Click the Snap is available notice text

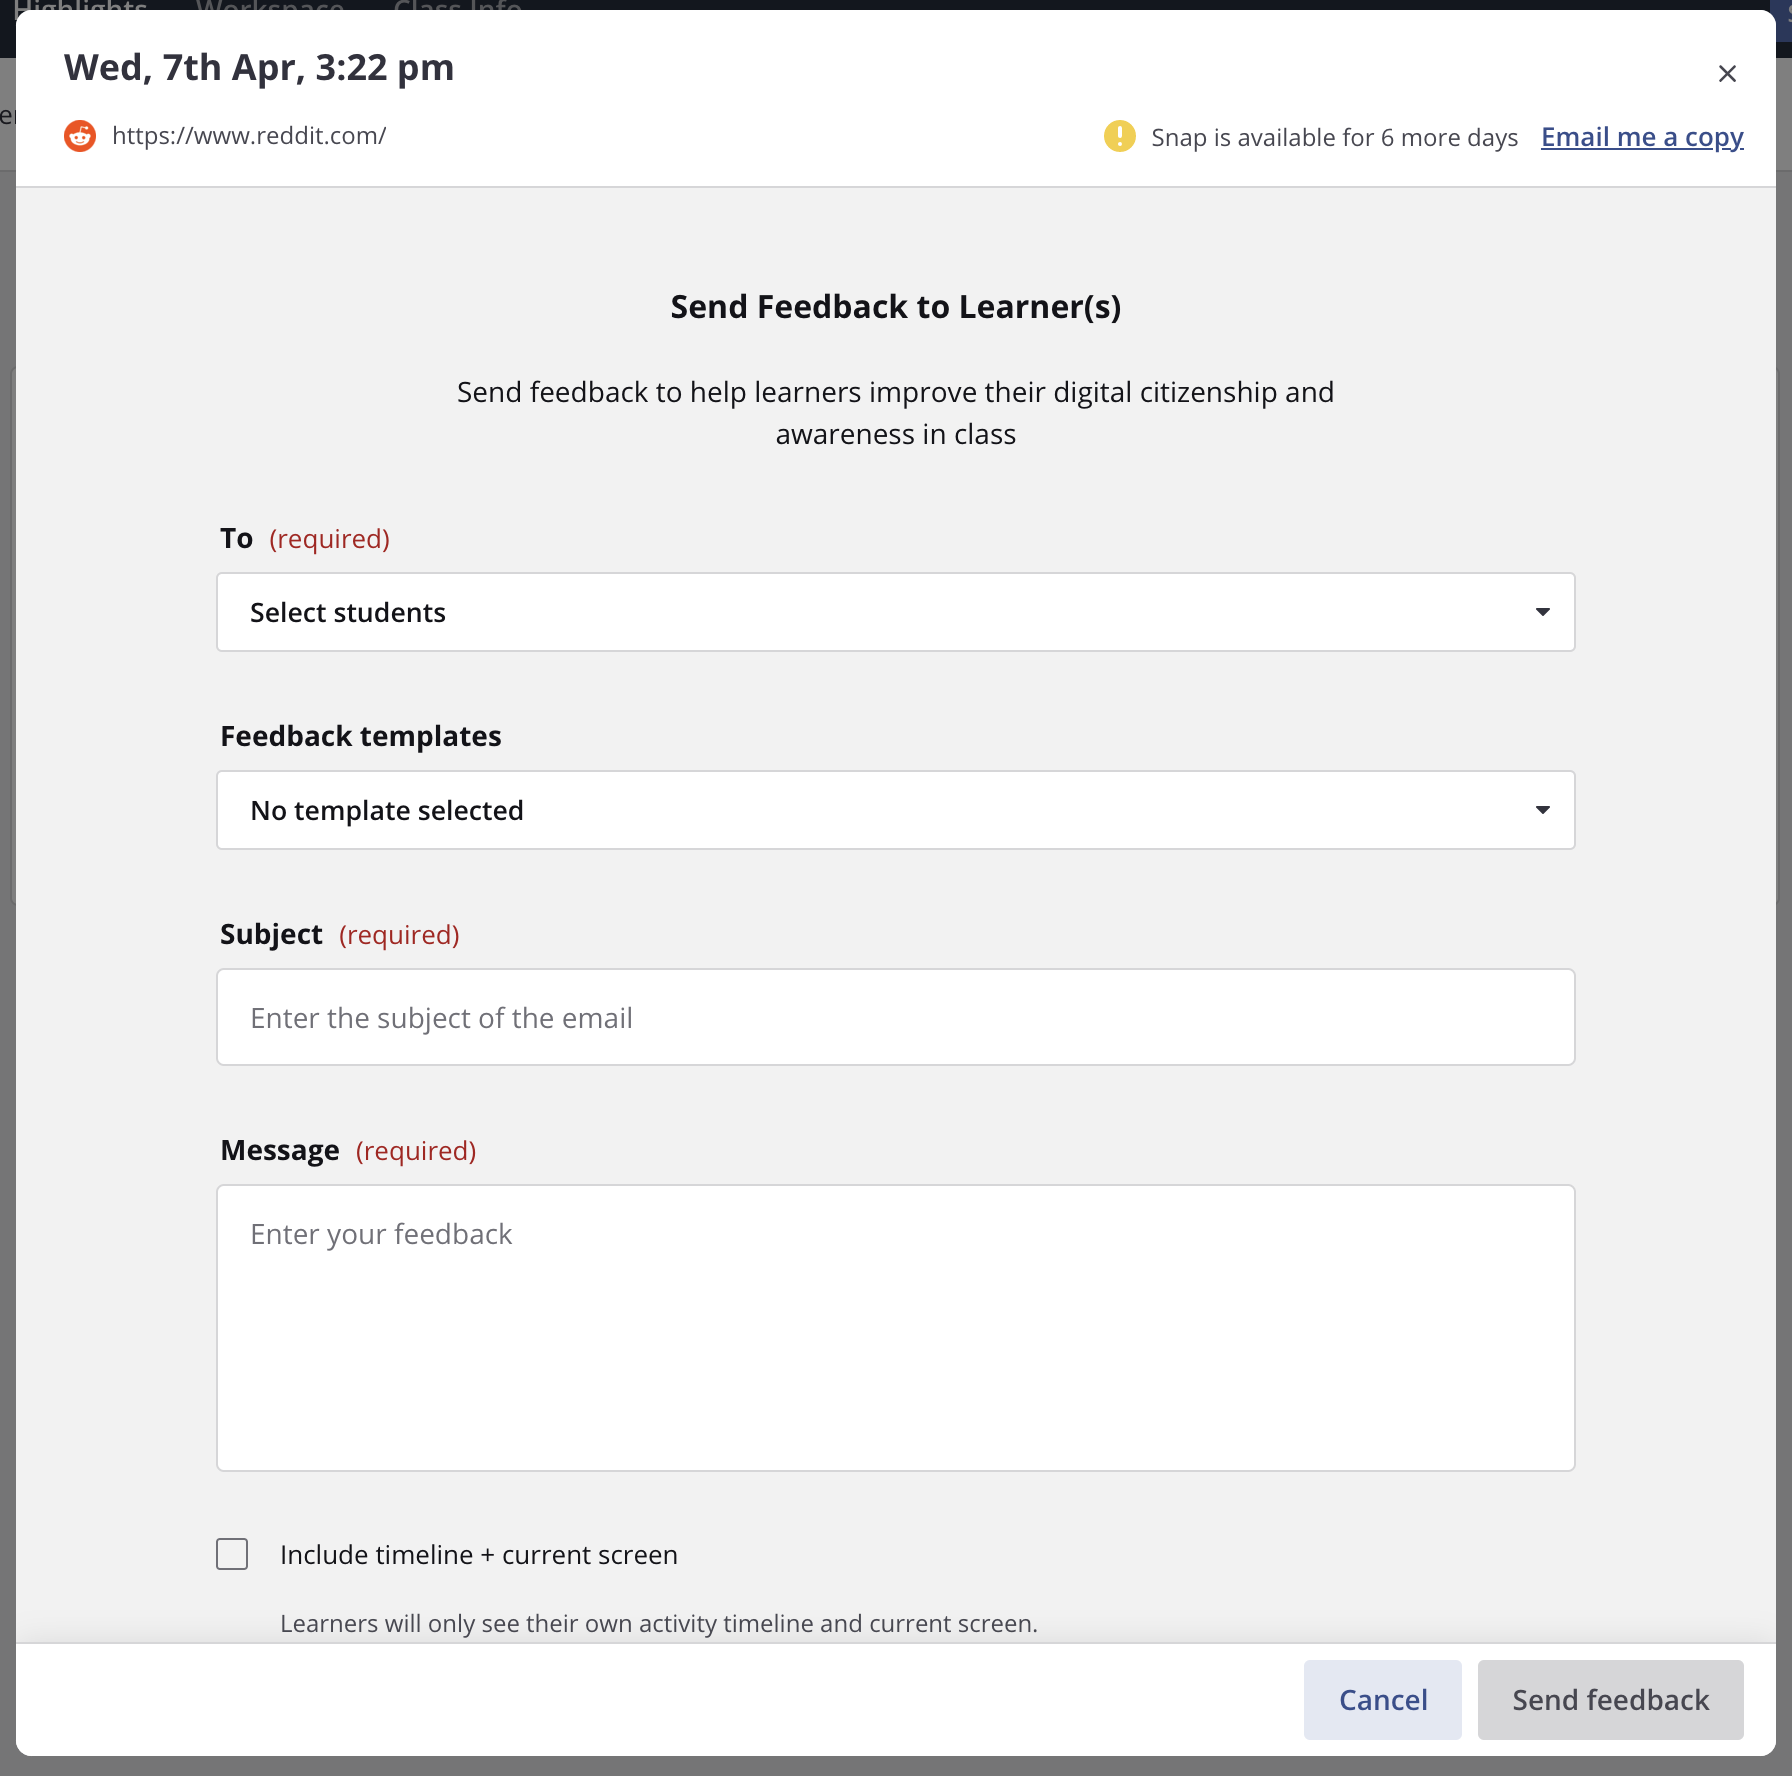[x=1334, y=138]
